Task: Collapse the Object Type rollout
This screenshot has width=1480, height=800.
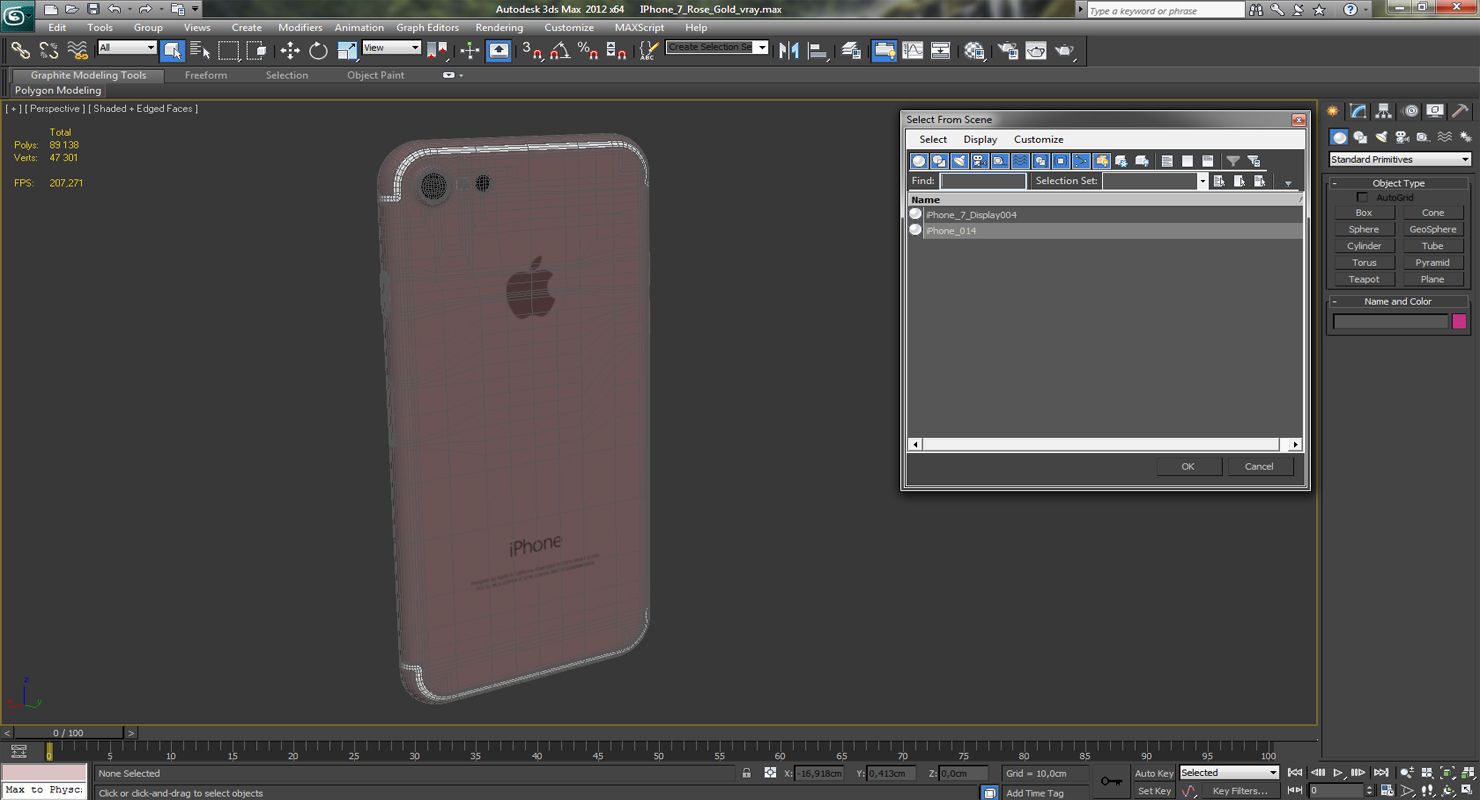Action: [1398, 183]
